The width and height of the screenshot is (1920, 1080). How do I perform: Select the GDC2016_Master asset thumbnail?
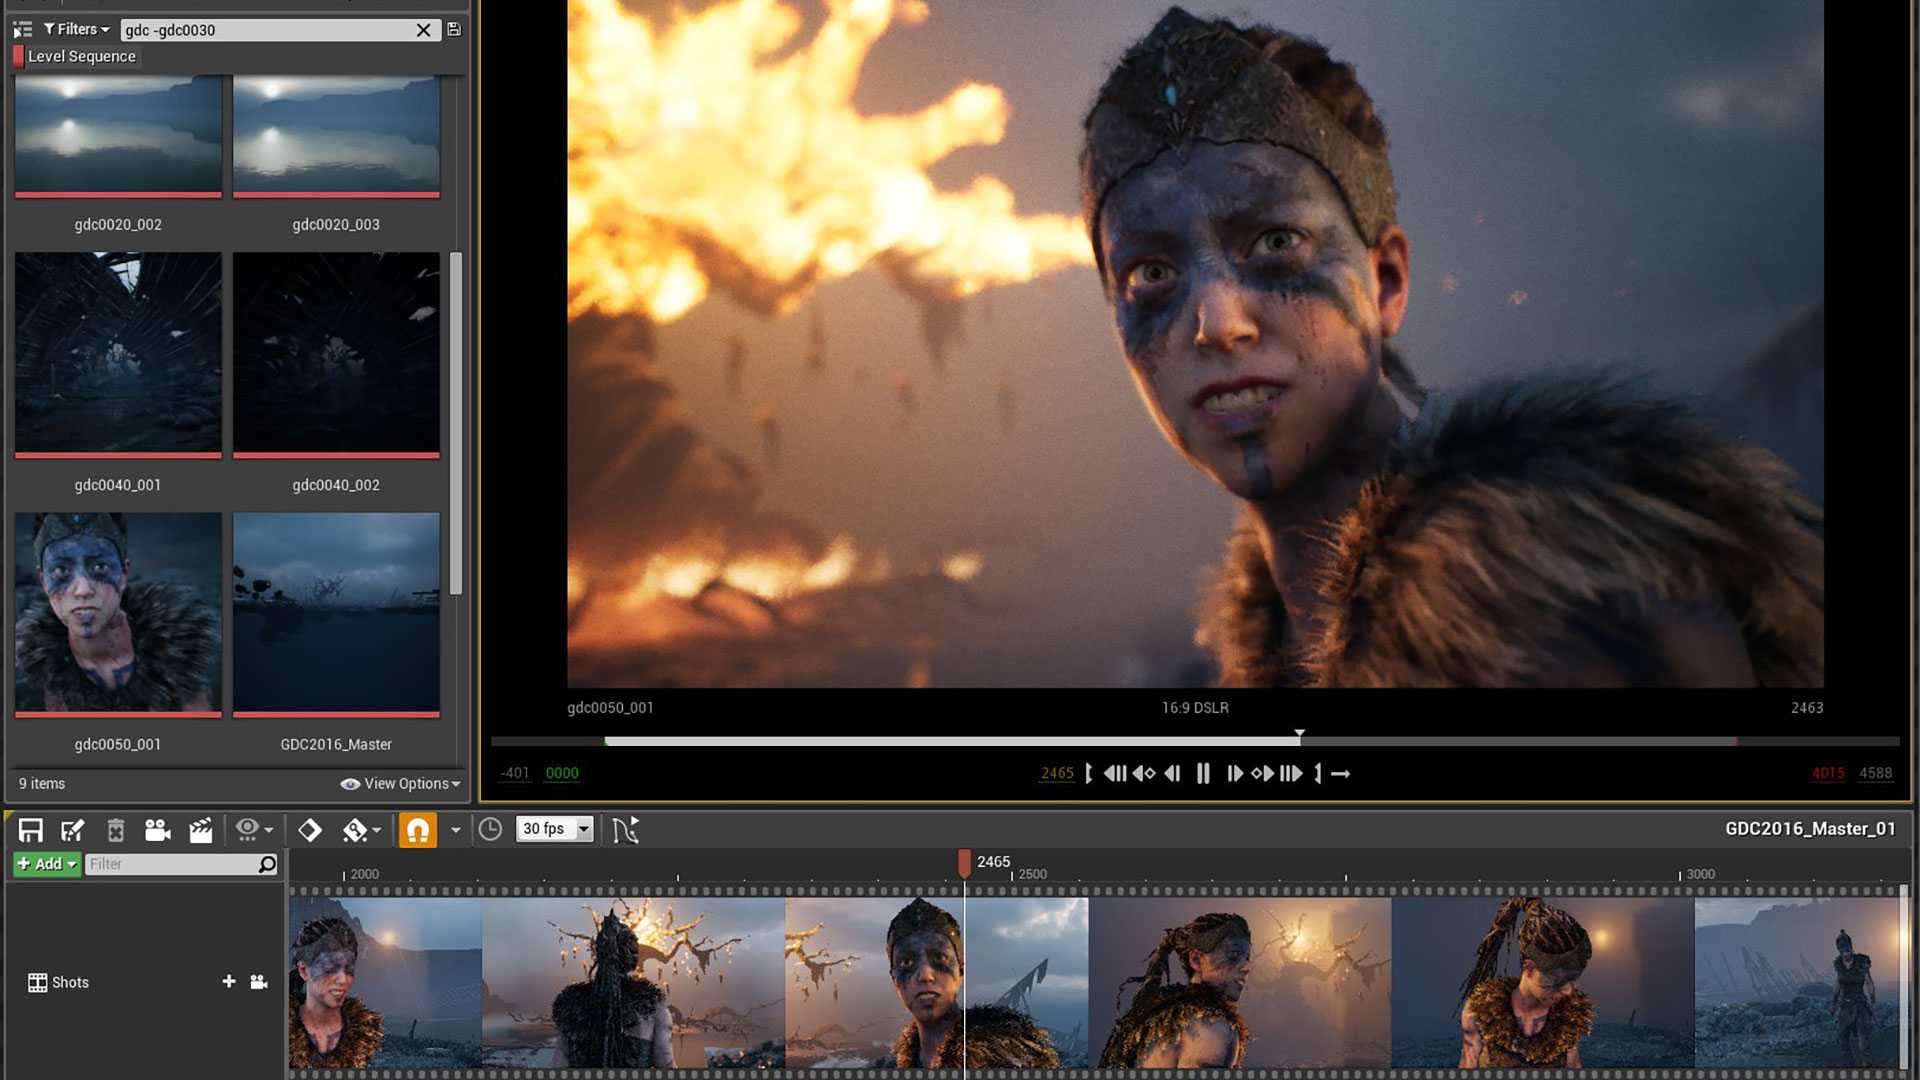point(336,615)
